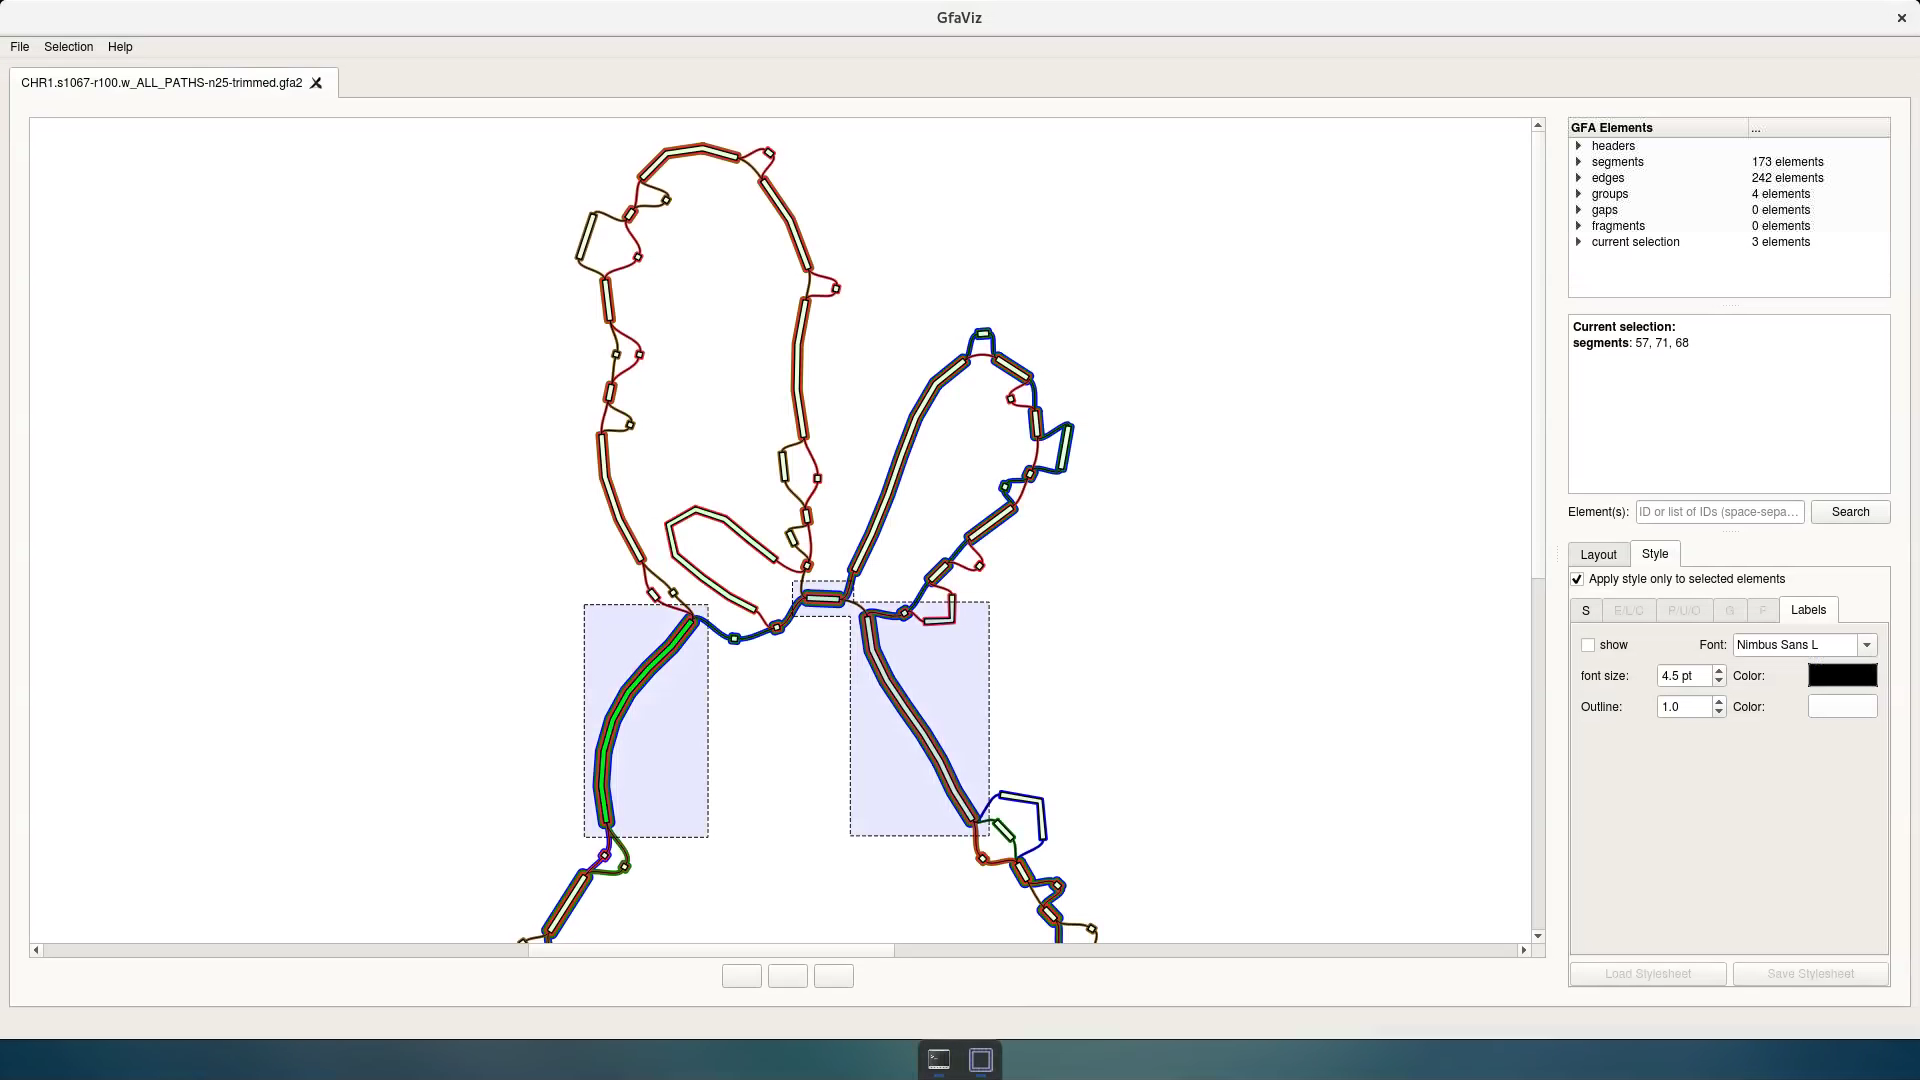Click the Element(s) ID search field
Image resolution: width=1920 pixels, height=1080 pixels.
point(1720,512)
